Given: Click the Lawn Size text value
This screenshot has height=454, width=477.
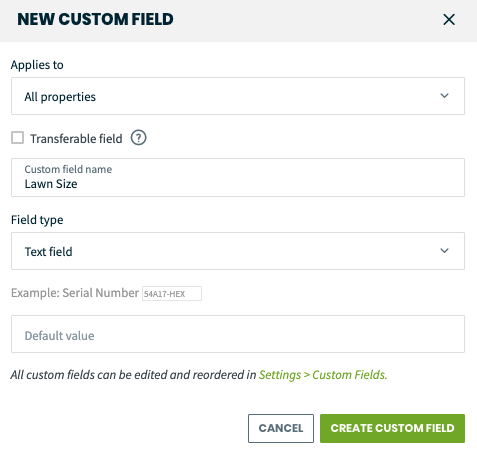Looking at the screenshot, I should pos(51,184).
